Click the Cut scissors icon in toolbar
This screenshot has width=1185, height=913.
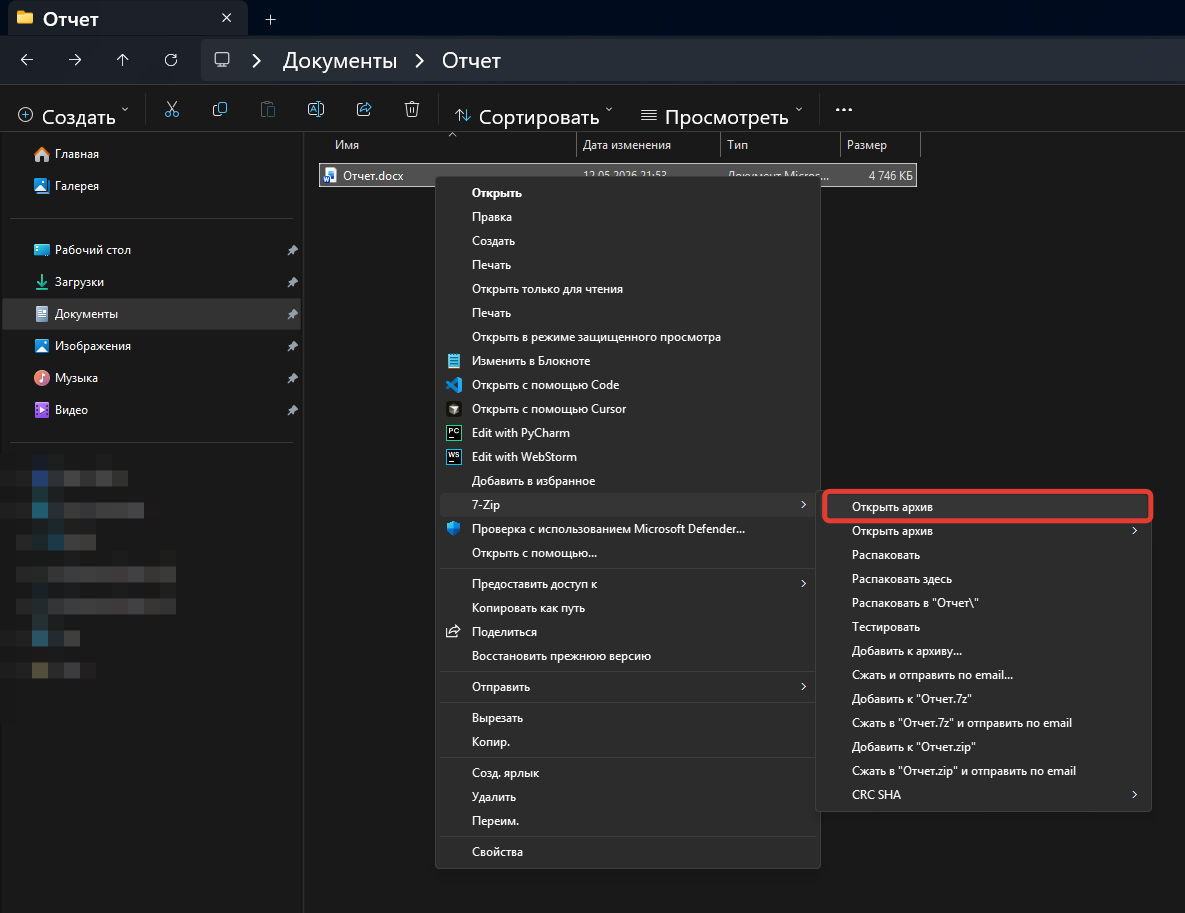point(172,110)
